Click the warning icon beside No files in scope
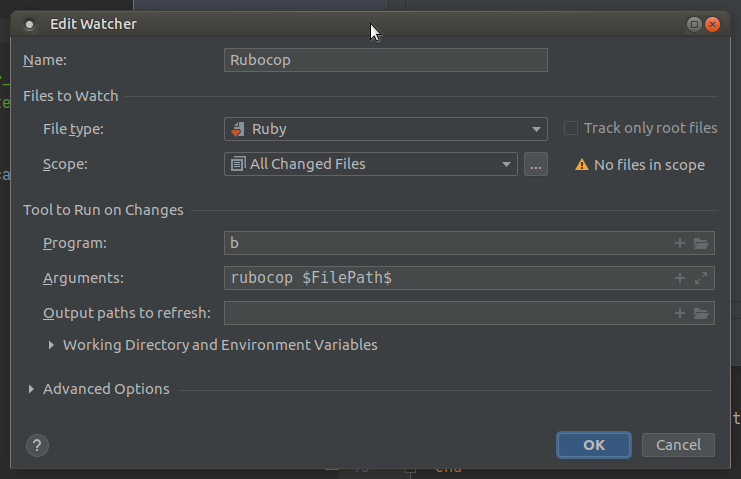This screenshot has height=479, width=741. [581, 165]
